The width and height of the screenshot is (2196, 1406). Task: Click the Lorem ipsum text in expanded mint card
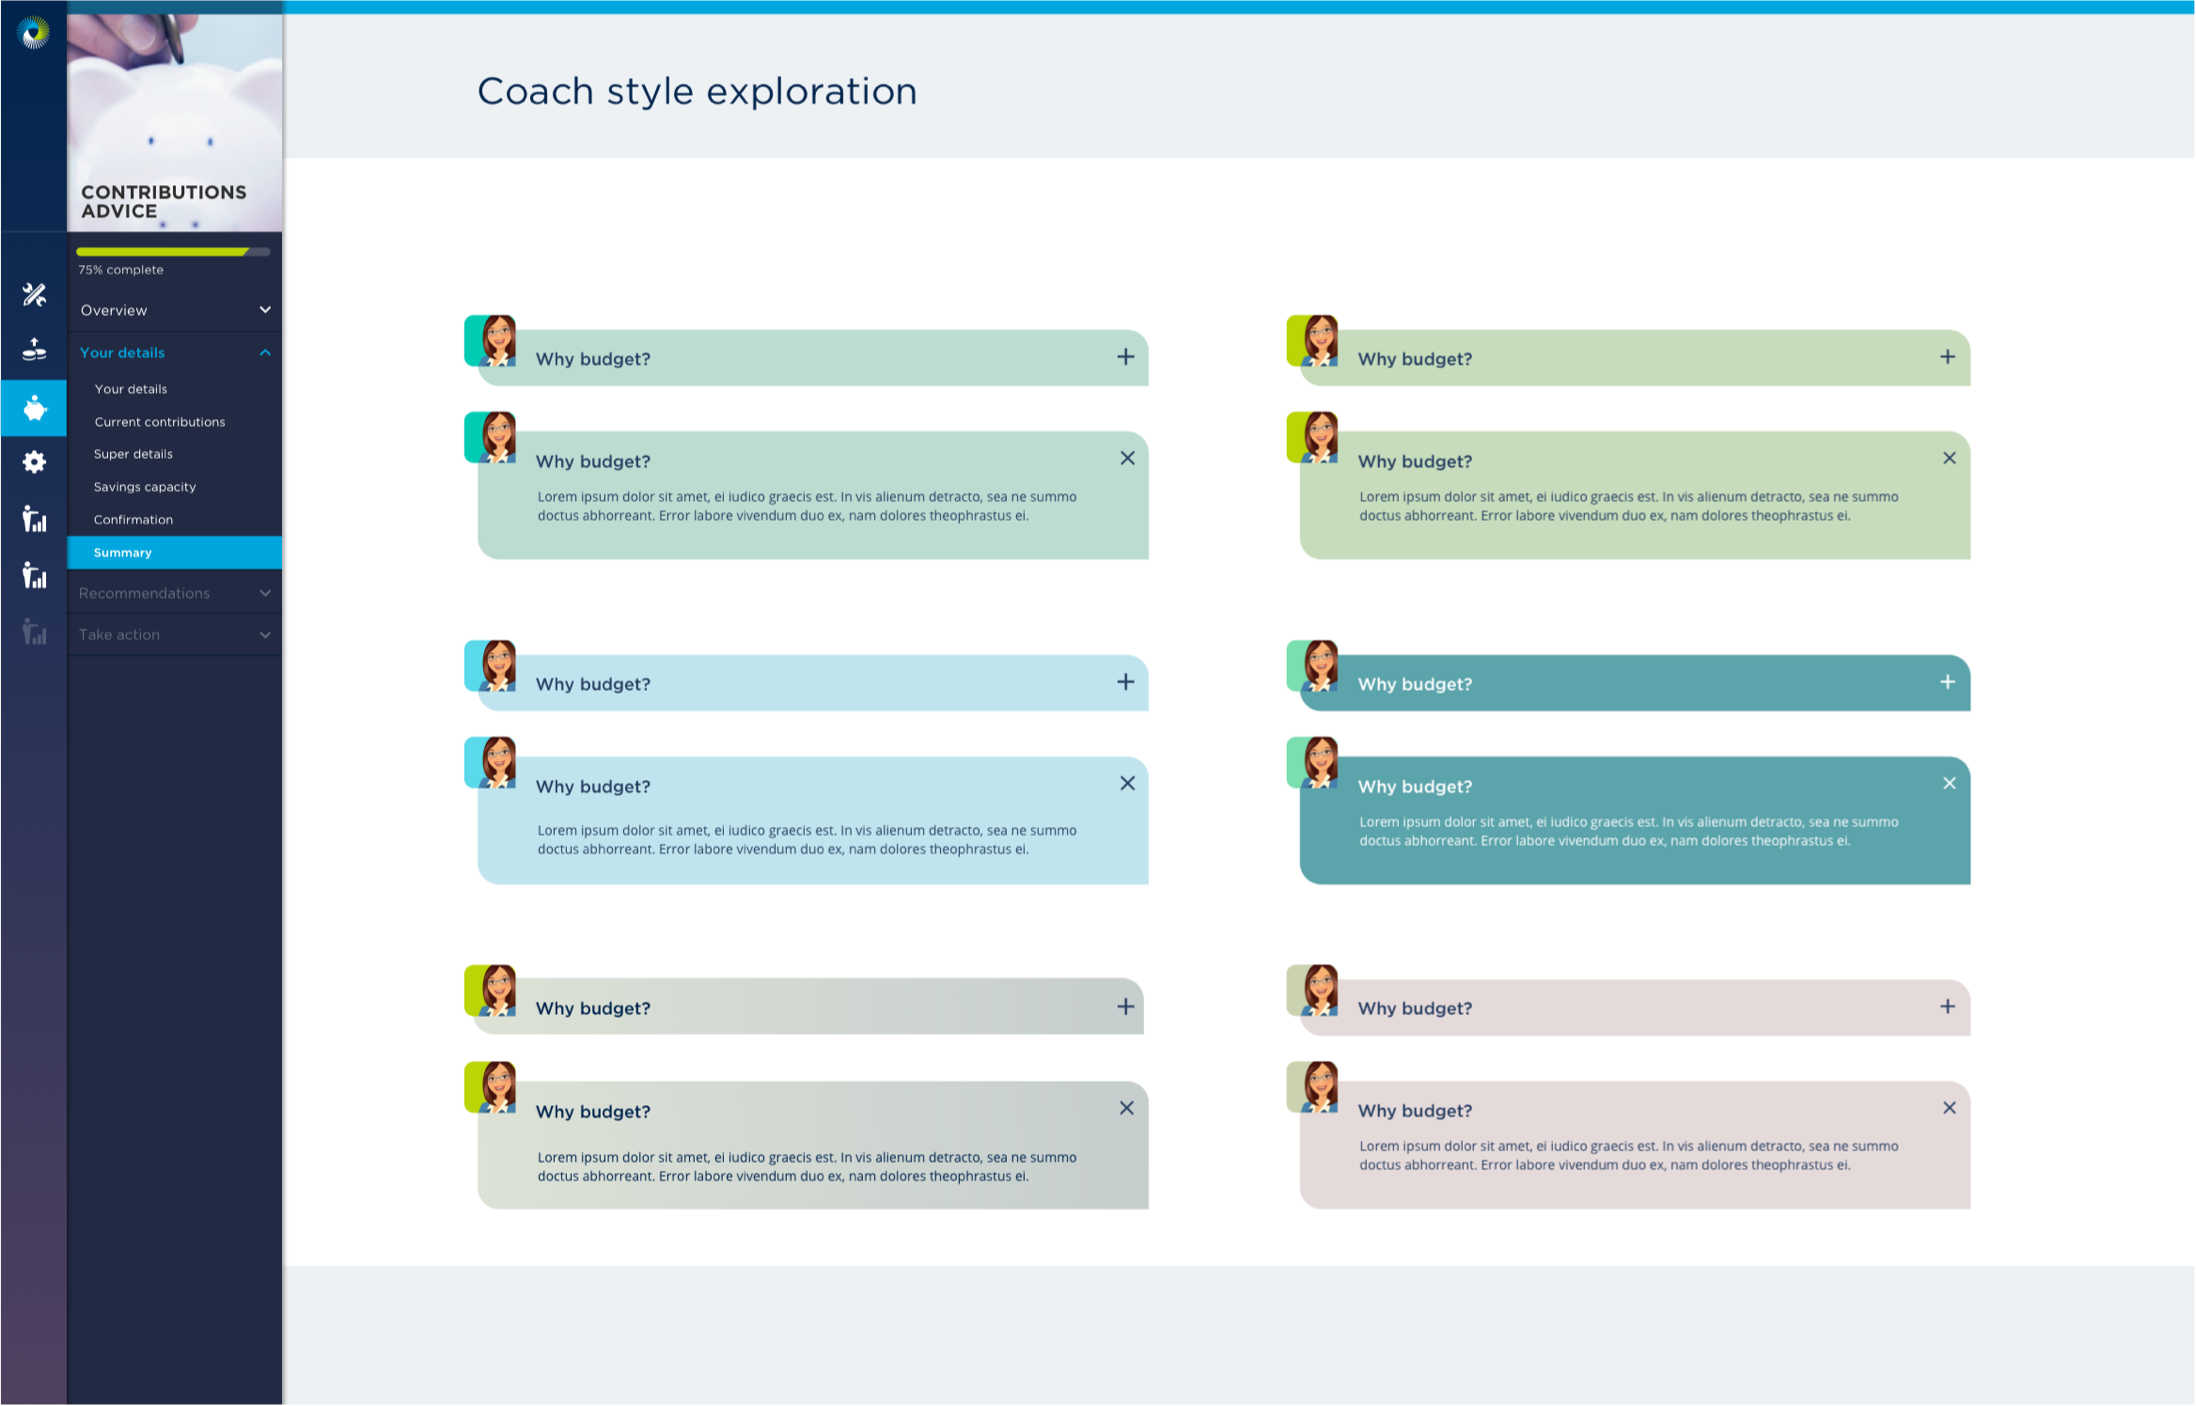[807, 506]
